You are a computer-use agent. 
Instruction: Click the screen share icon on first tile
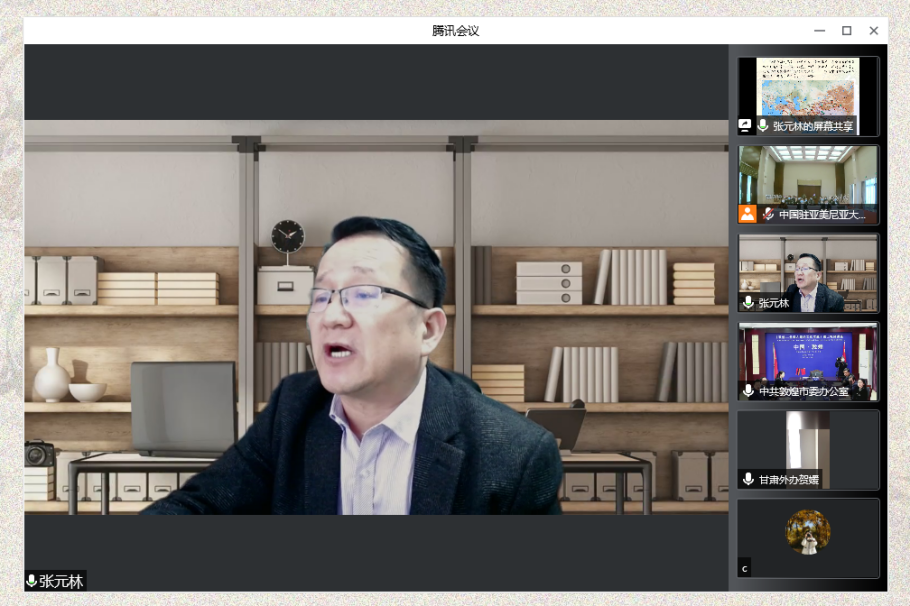click(x=746, y=126)
